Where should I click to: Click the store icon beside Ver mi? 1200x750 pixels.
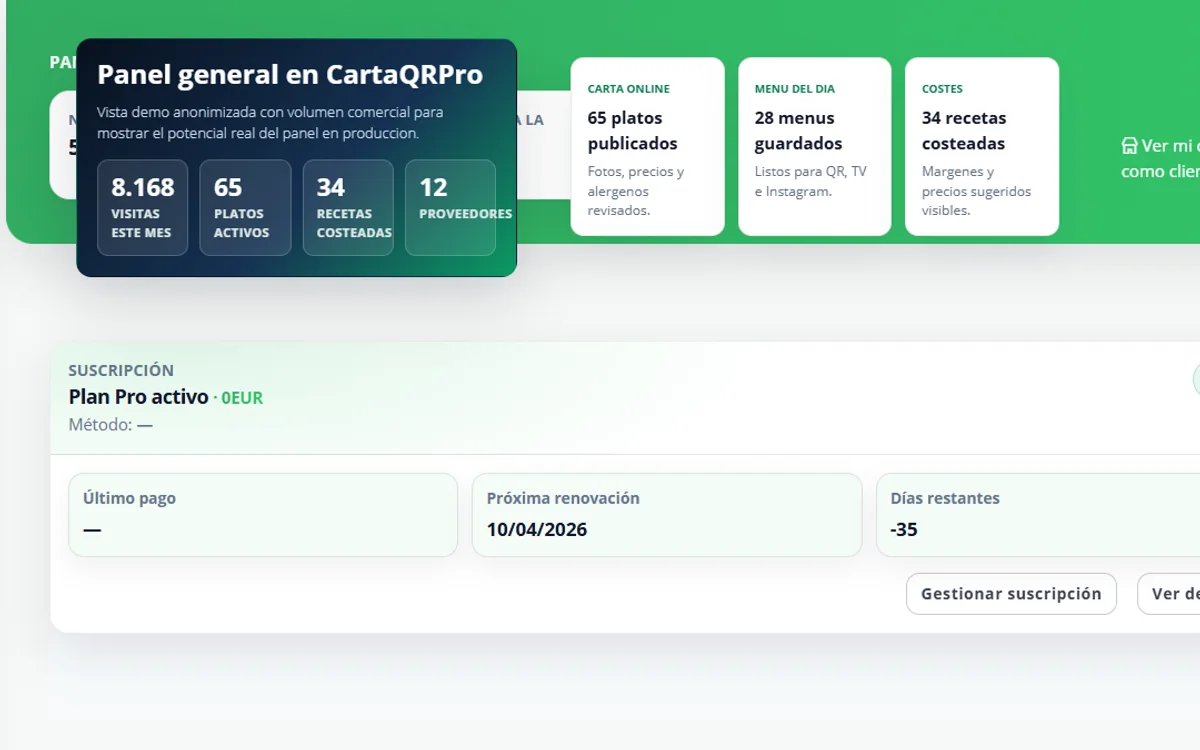click(1129, 146)
